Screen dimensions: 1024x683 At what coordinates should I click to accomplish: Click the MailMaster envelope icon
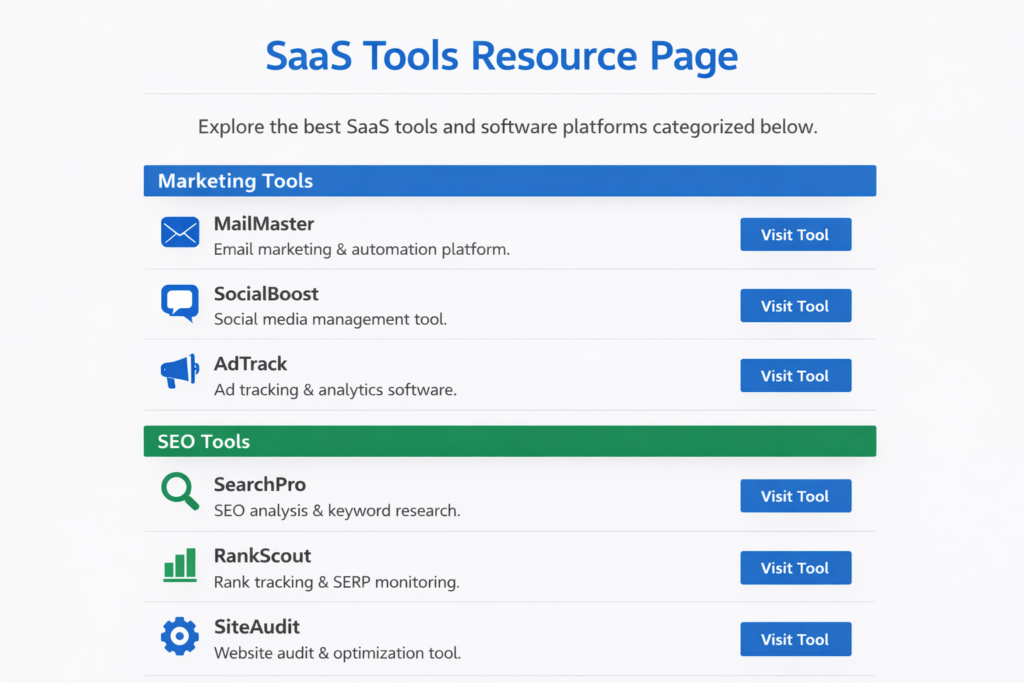pyautogui.click(x=180, y=233)
